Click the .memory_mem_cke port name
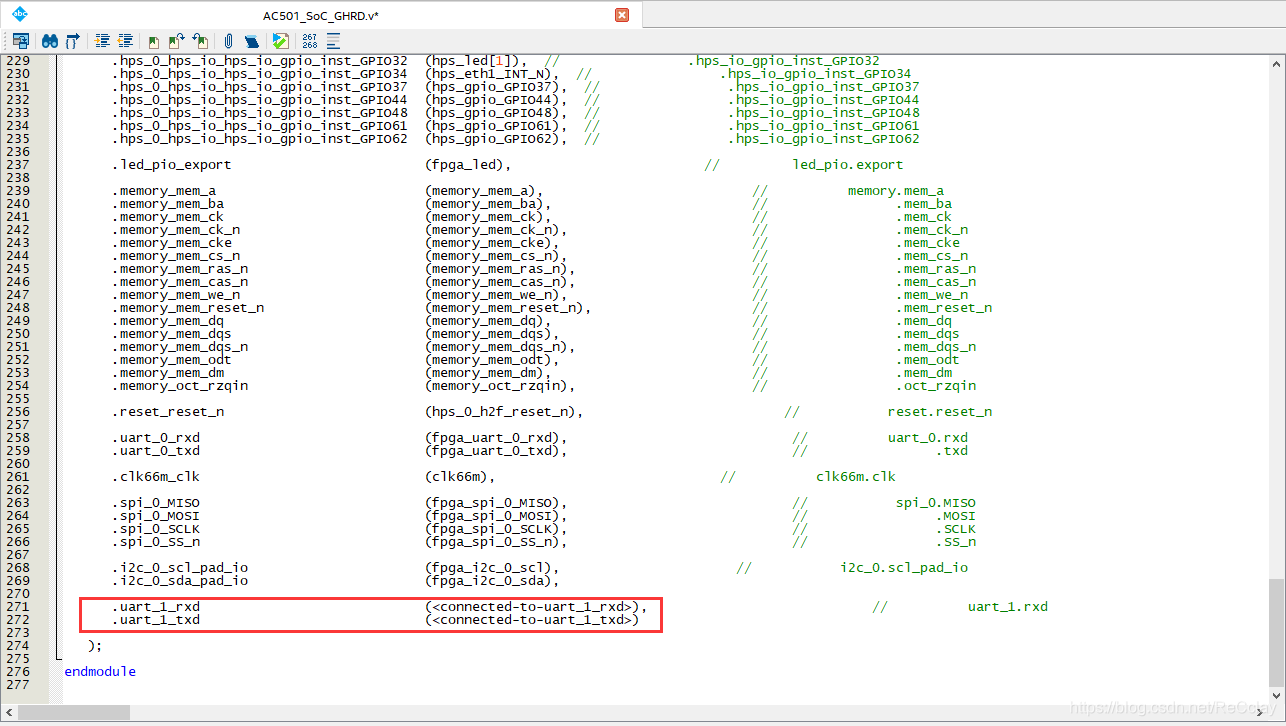This screenshot has height=726, width=1286. [172, 242]
